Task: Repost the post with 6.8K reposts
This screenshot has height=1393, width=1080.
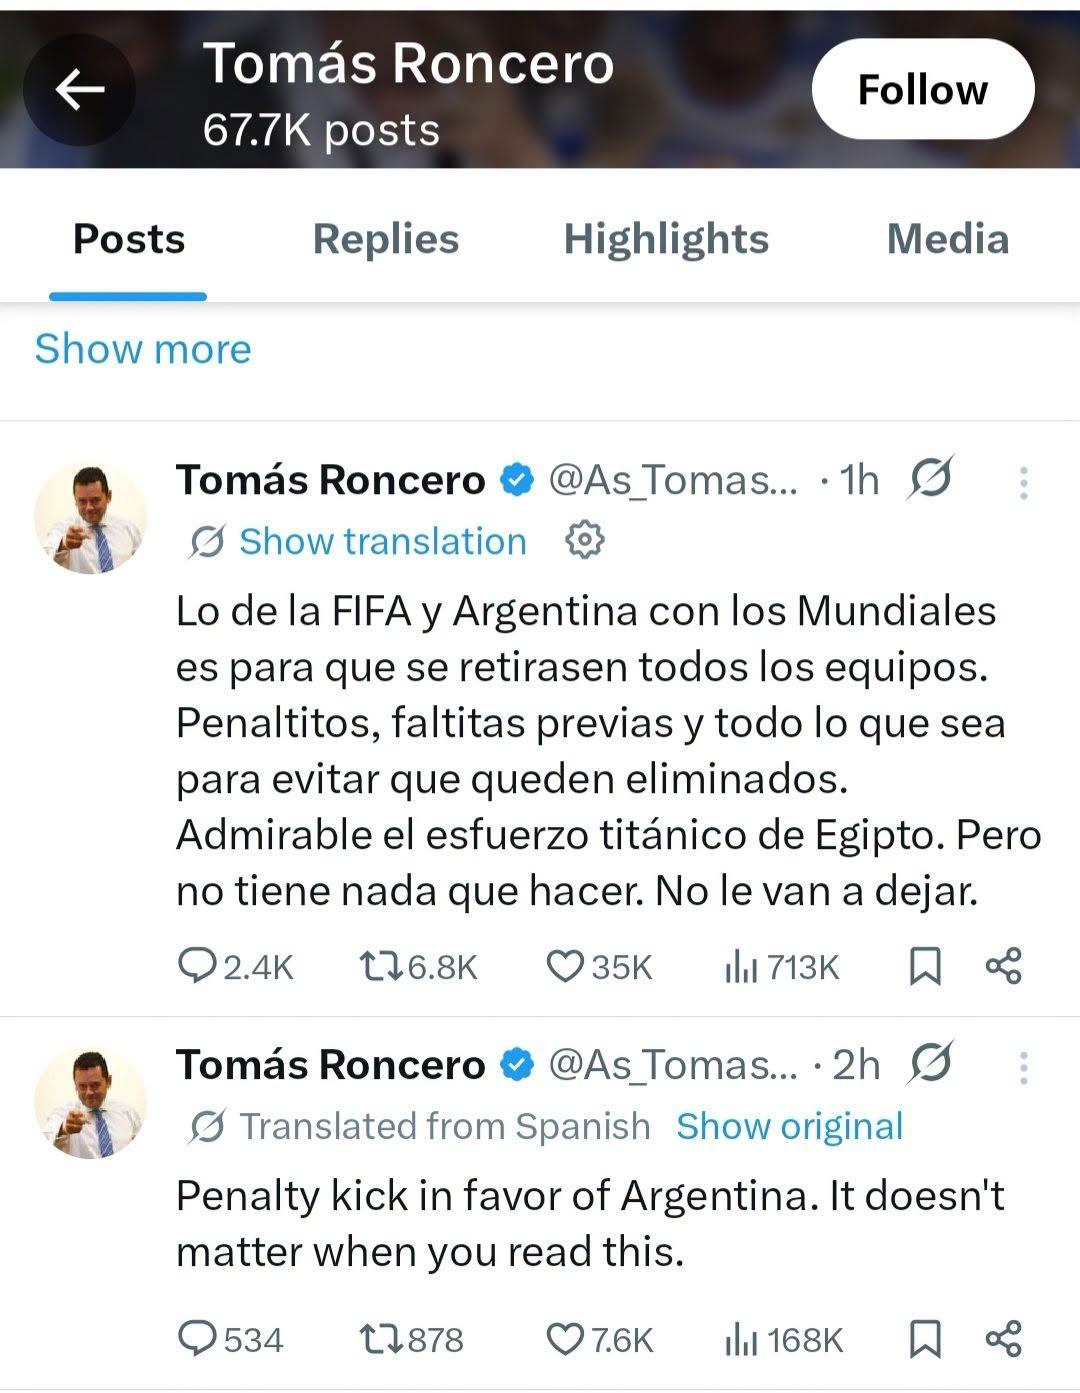Action: click(x=418, y=966)
